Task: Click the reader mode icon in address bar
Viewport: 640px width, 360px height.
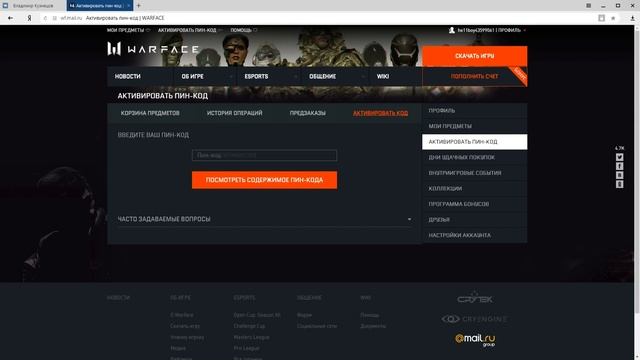Action: 602,18
